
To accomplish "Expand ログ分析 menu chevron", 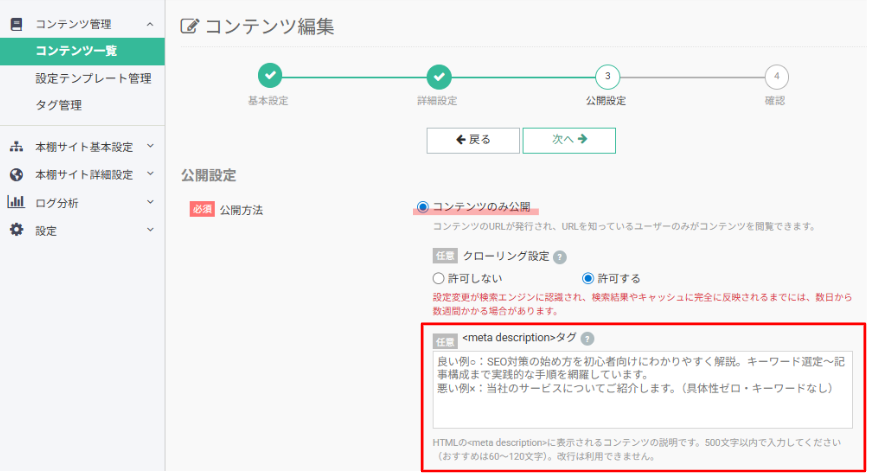I will (150, 202).
